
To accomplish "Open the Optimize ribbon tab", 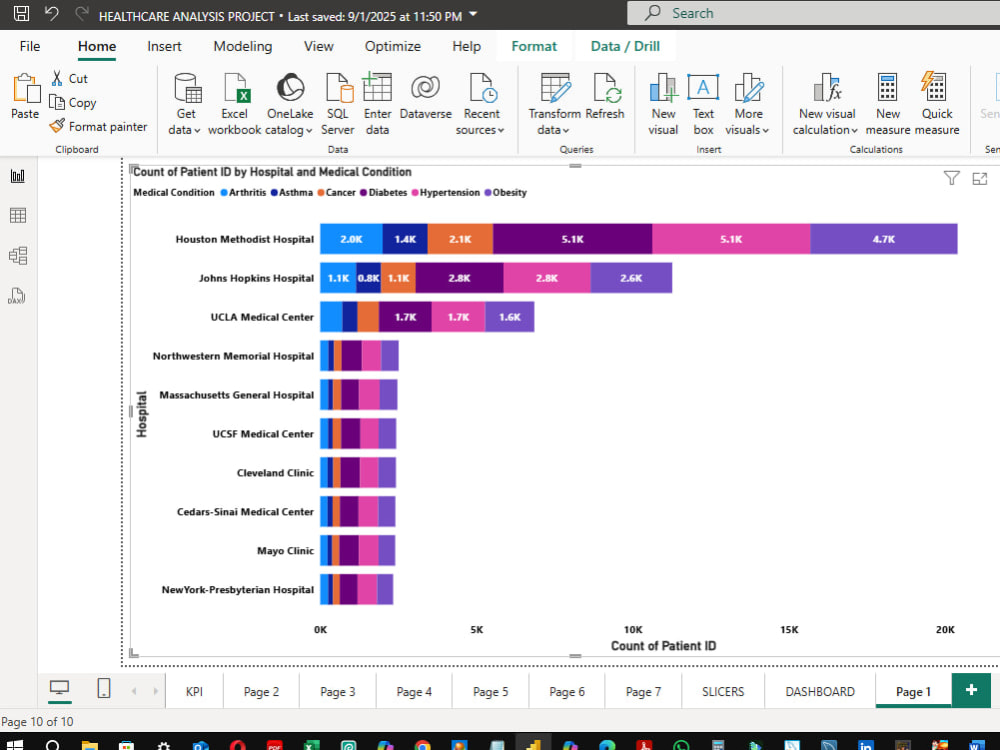I will [393, 46].
